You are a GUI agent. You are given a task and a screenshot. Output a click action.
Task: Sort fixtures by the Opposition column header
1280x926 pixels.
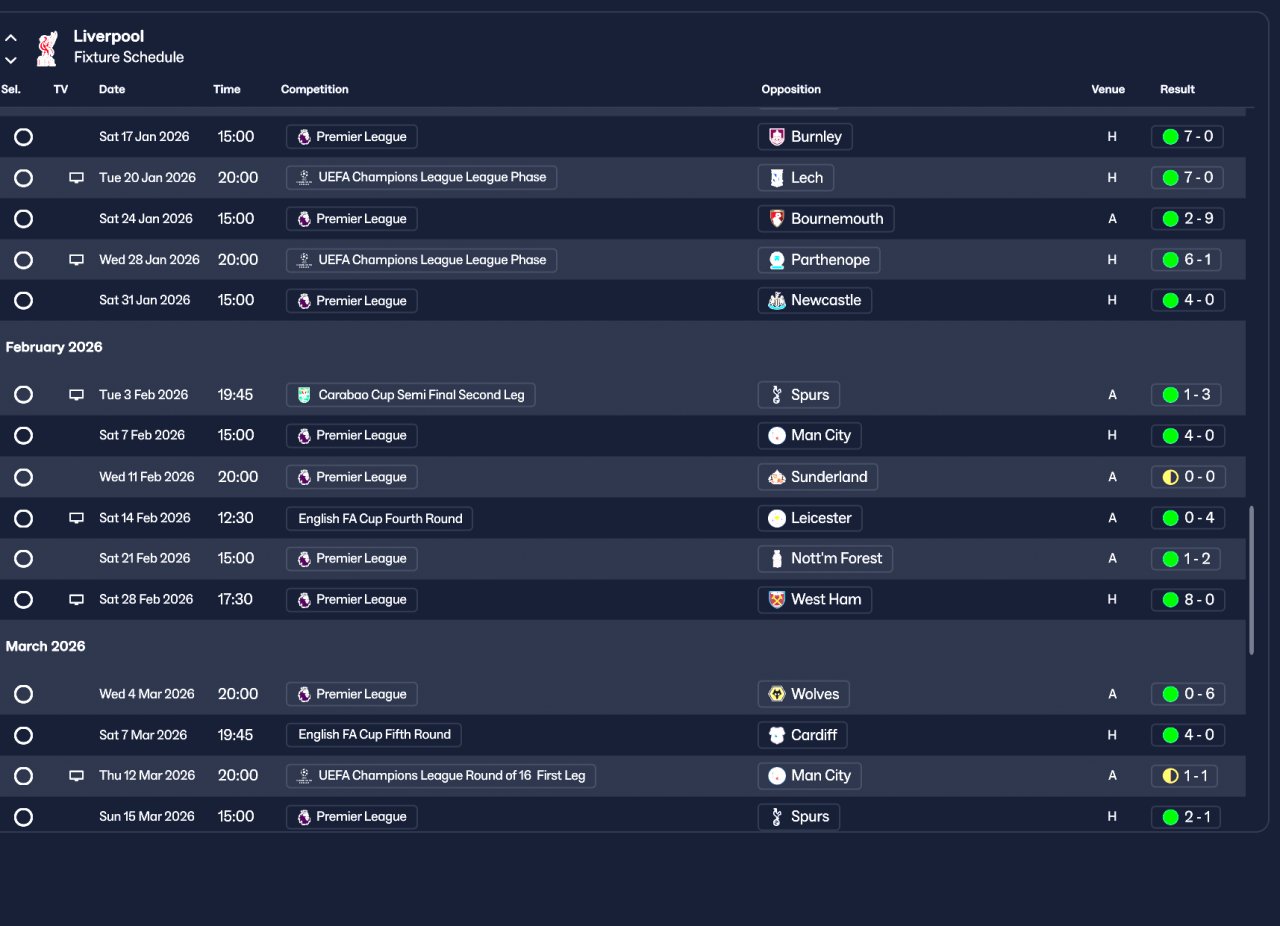point(791,89)
